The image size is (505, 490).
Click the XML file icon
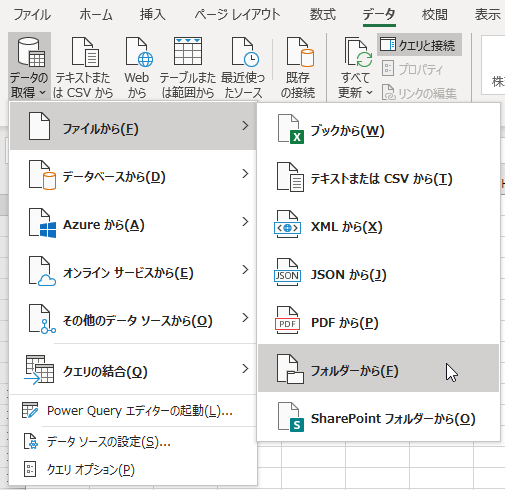click(x=287, y=224)
